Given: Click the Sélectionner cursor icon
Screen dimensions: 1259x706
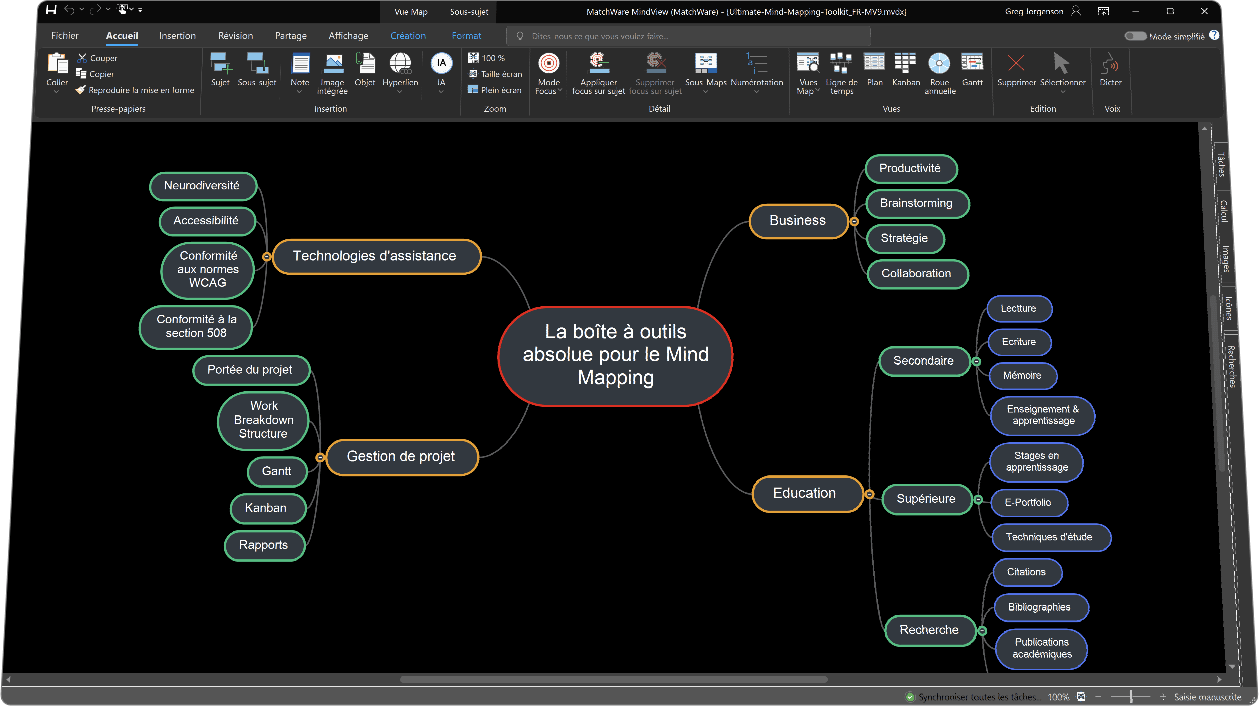Looking at the screenshot, I should pos(1062,63).
